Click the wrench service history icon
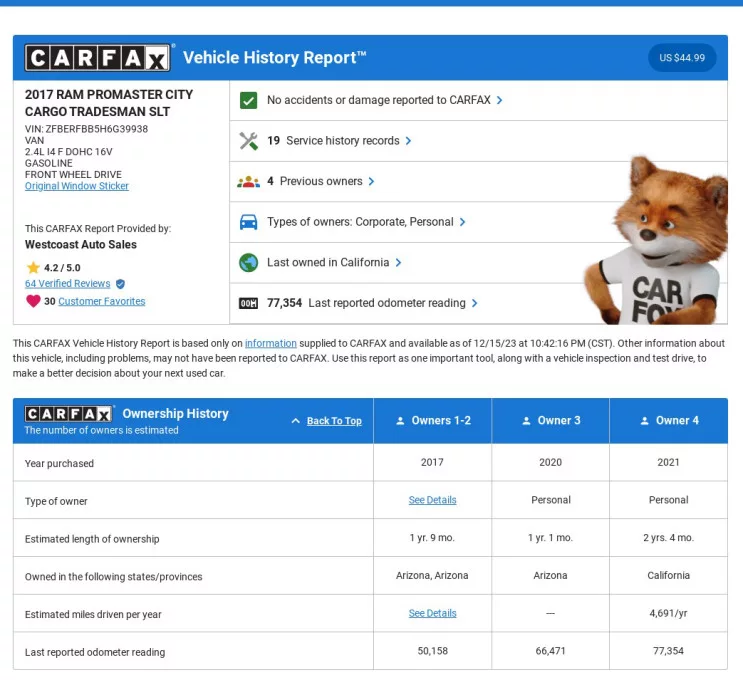This screenshot has width=743, height=680. click(249, 141)
